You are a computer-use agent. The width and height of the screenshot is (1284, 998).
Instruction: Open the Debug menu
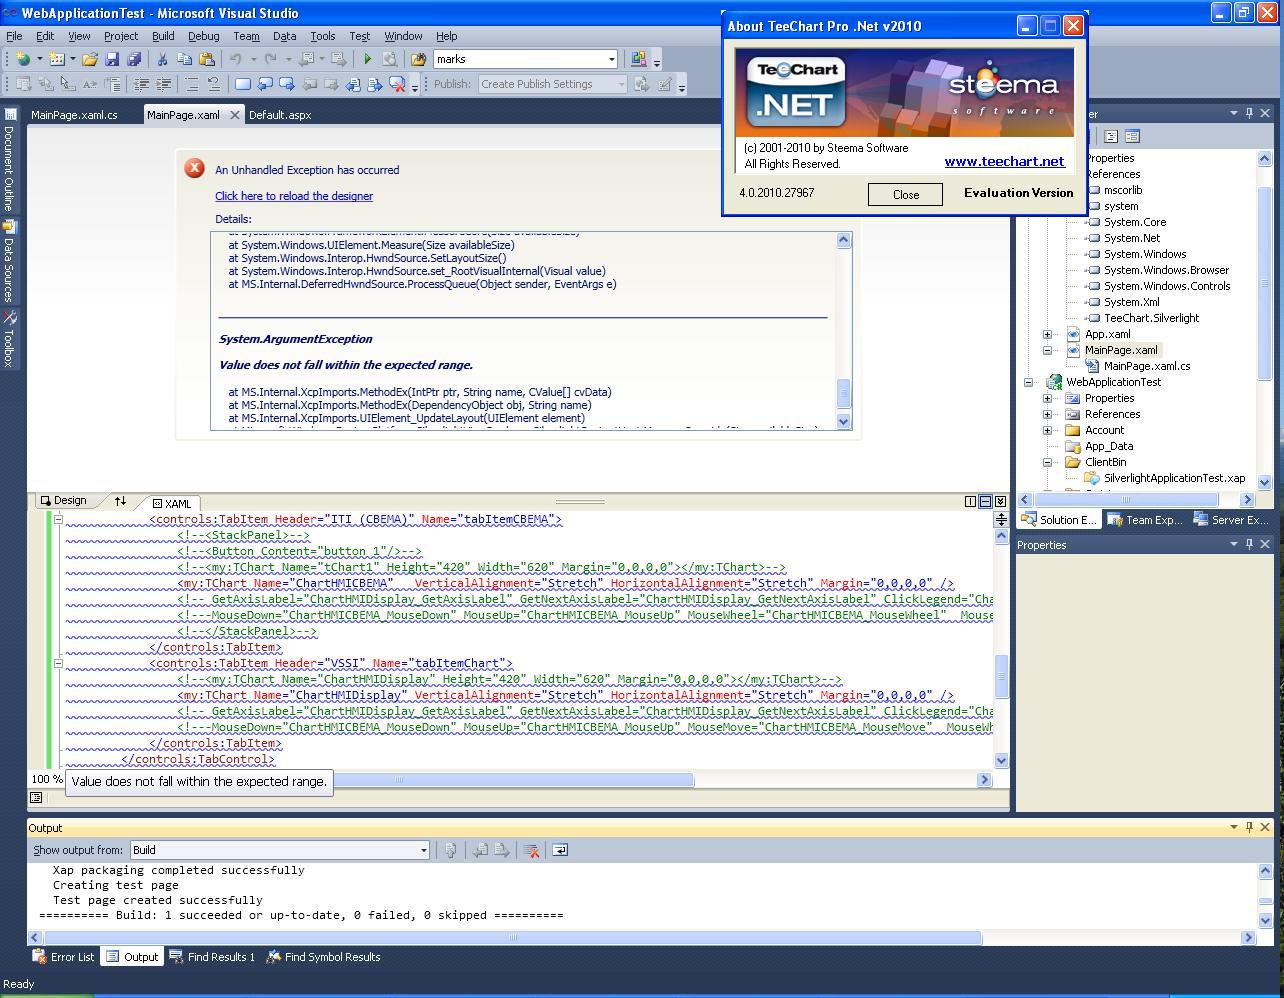click(x=203, y=36)
